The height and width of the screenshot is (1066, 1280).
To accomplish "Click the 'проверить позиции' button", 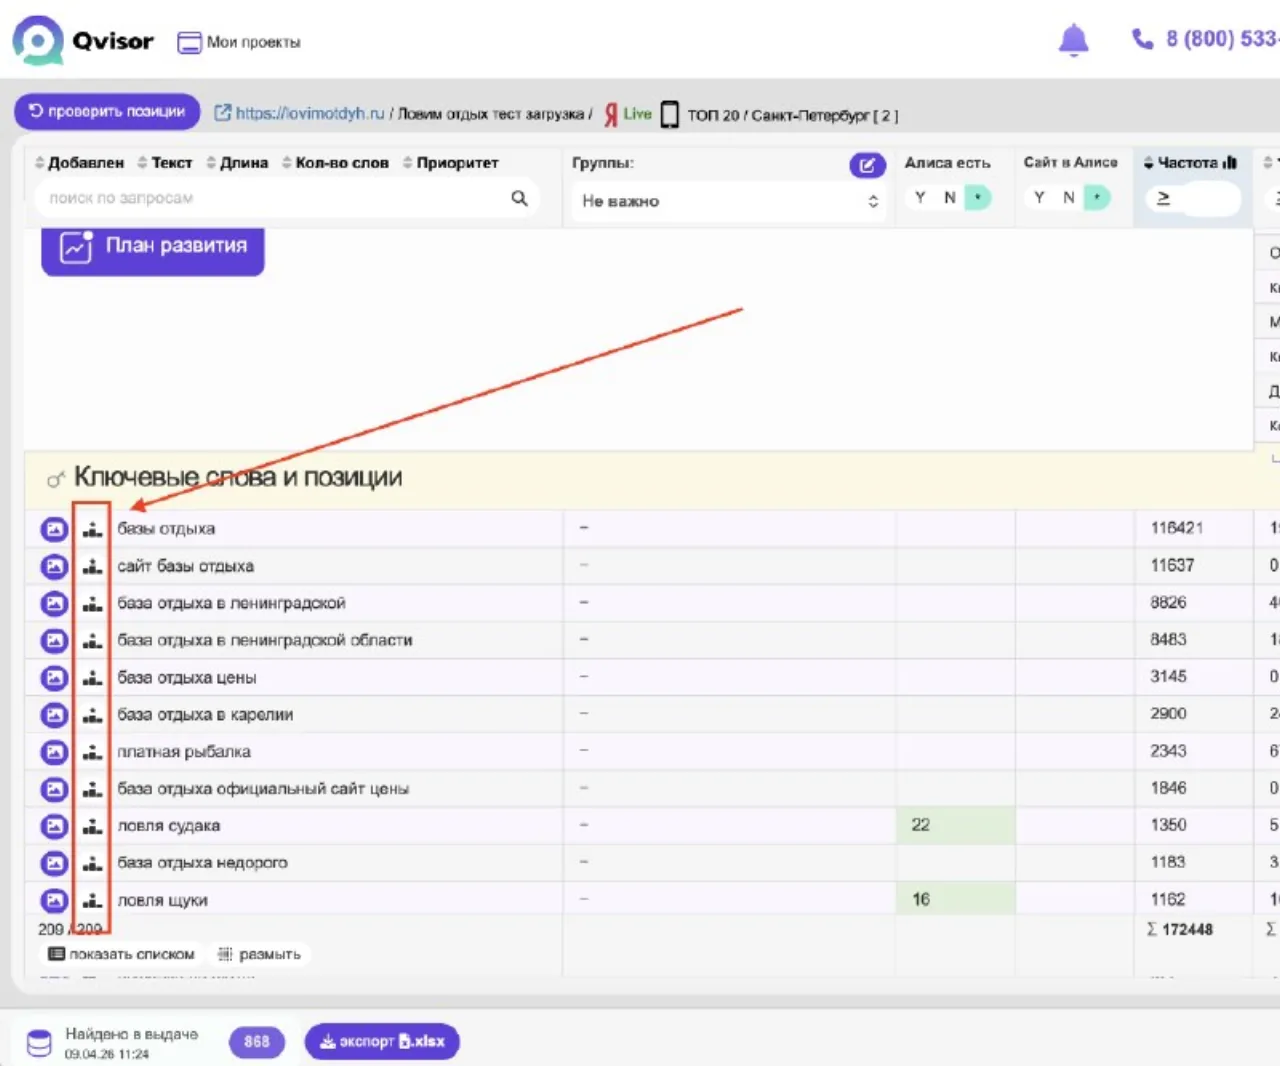I will [x=107, y=111].
